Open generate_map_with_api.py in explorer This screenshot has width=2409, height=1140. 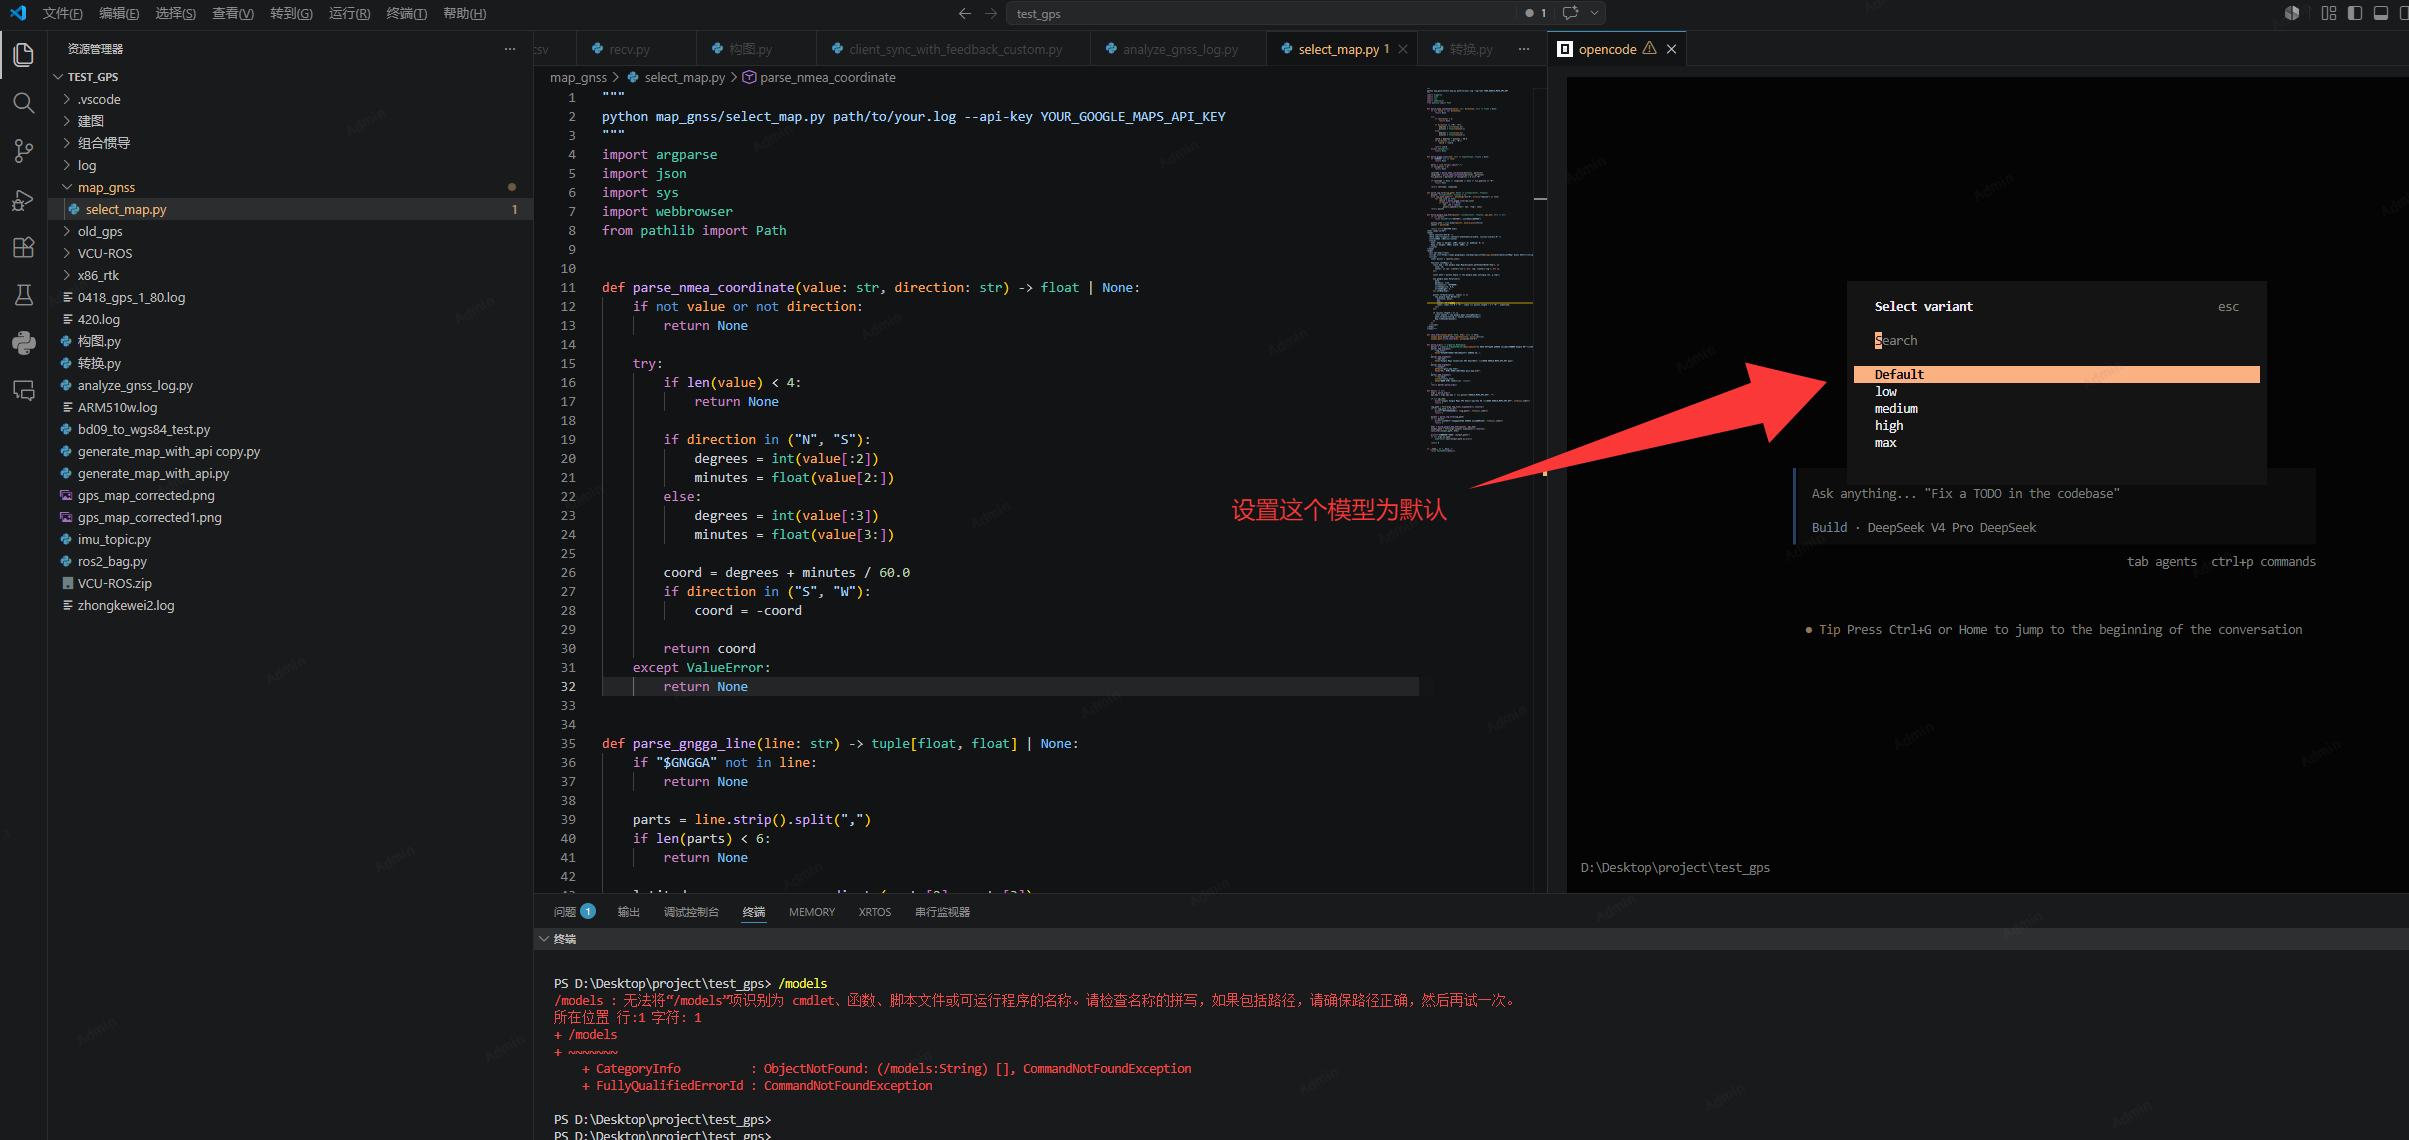point(153,473)
